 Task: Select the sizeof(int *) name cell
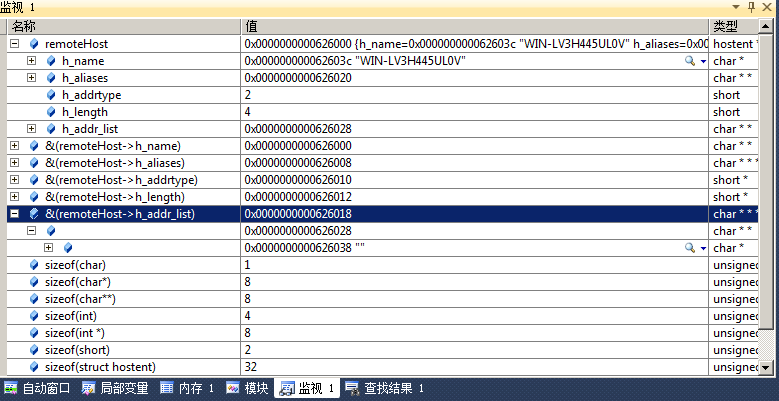[124, 332]
